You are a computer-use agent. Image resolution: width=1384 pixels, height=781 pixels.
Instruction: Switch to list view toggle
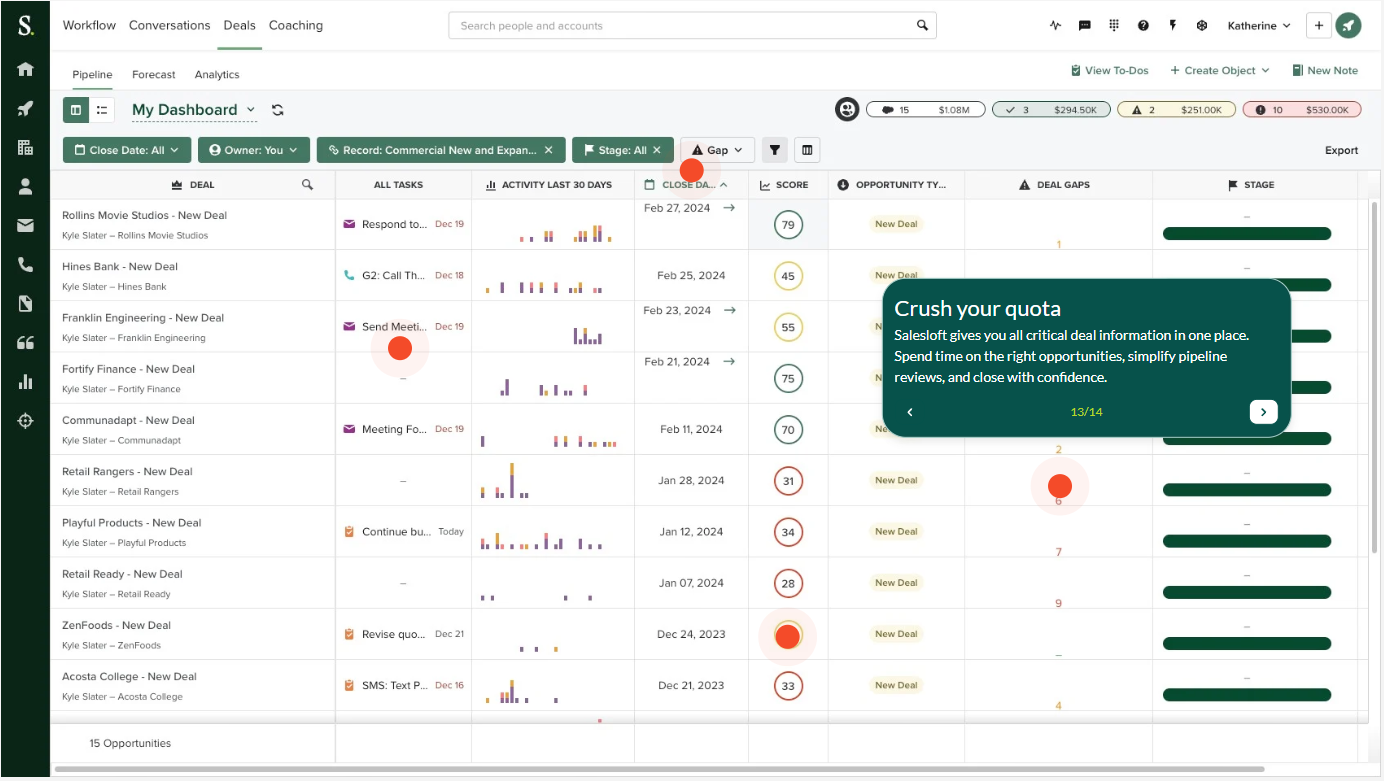[102, 110]
